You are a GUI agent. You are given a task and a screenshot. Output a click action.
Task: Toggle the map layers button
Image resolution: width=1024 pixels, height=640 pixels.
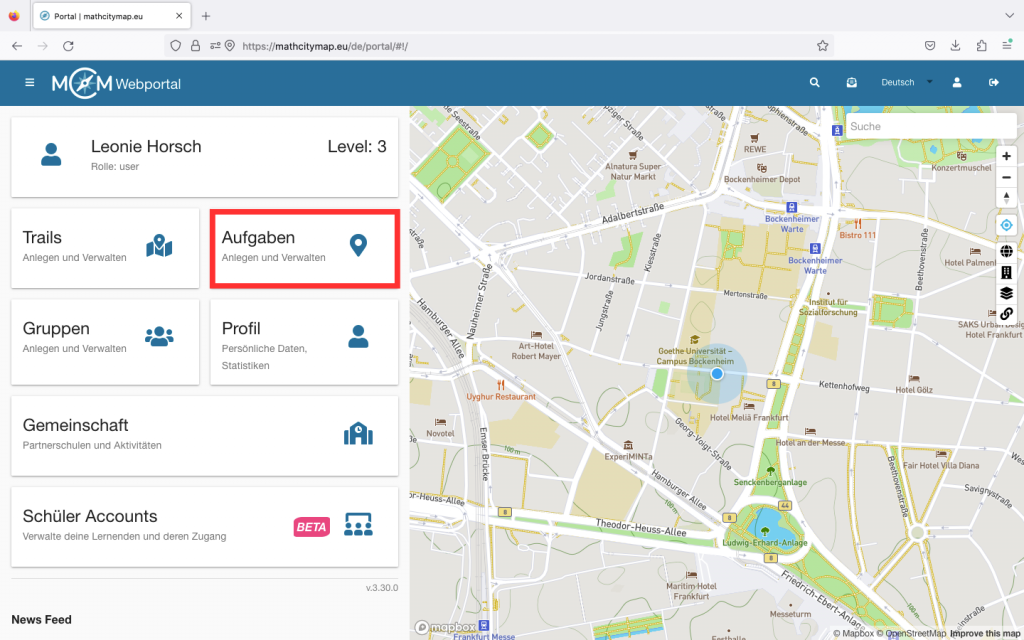click(1006, 293)
